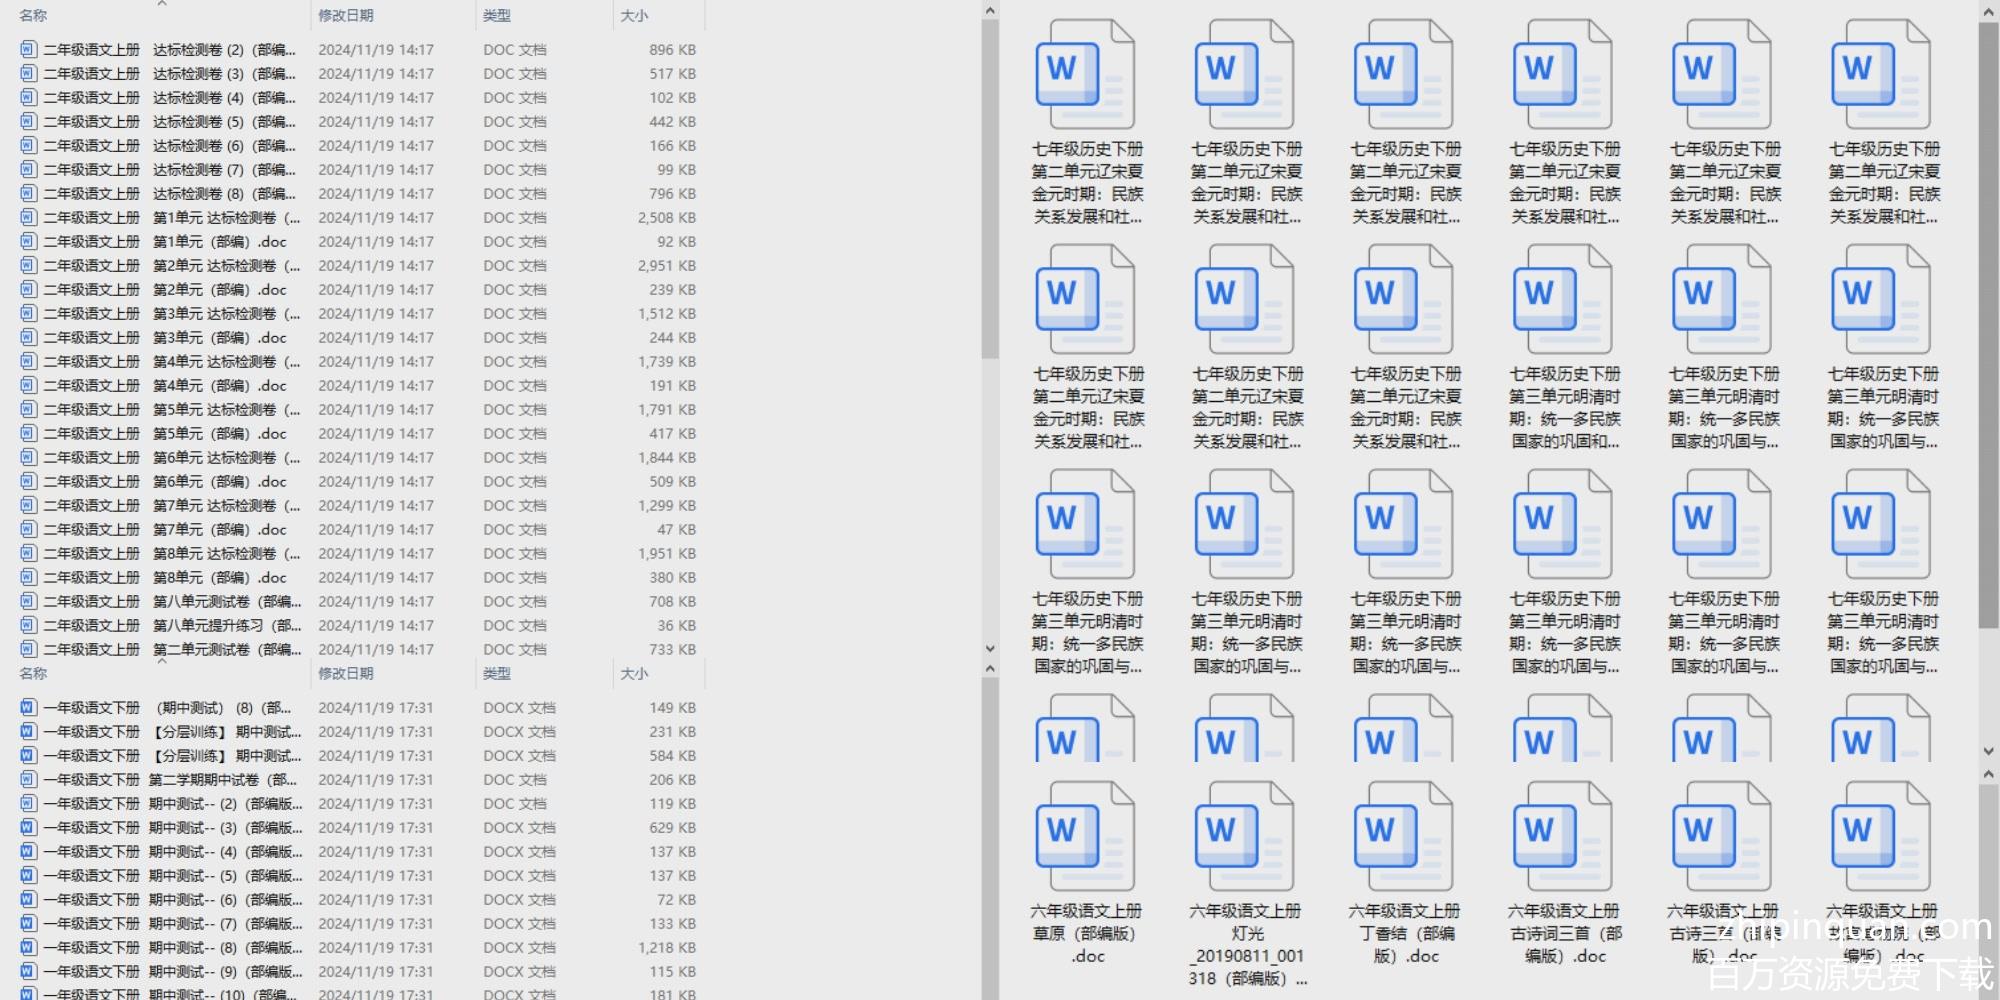
Task: Sort upper file list by 修改日期 column
Action: point(346,16)
